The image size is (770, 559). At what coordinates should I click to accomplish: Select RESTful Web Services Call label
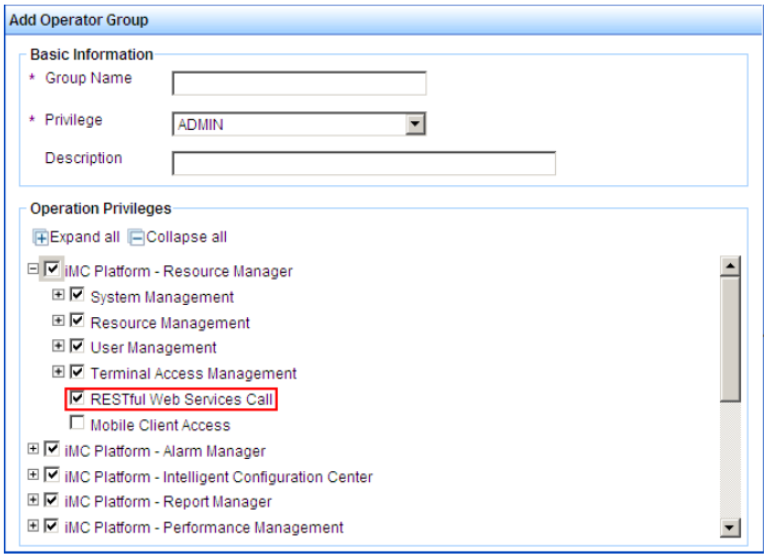point(182,399)
